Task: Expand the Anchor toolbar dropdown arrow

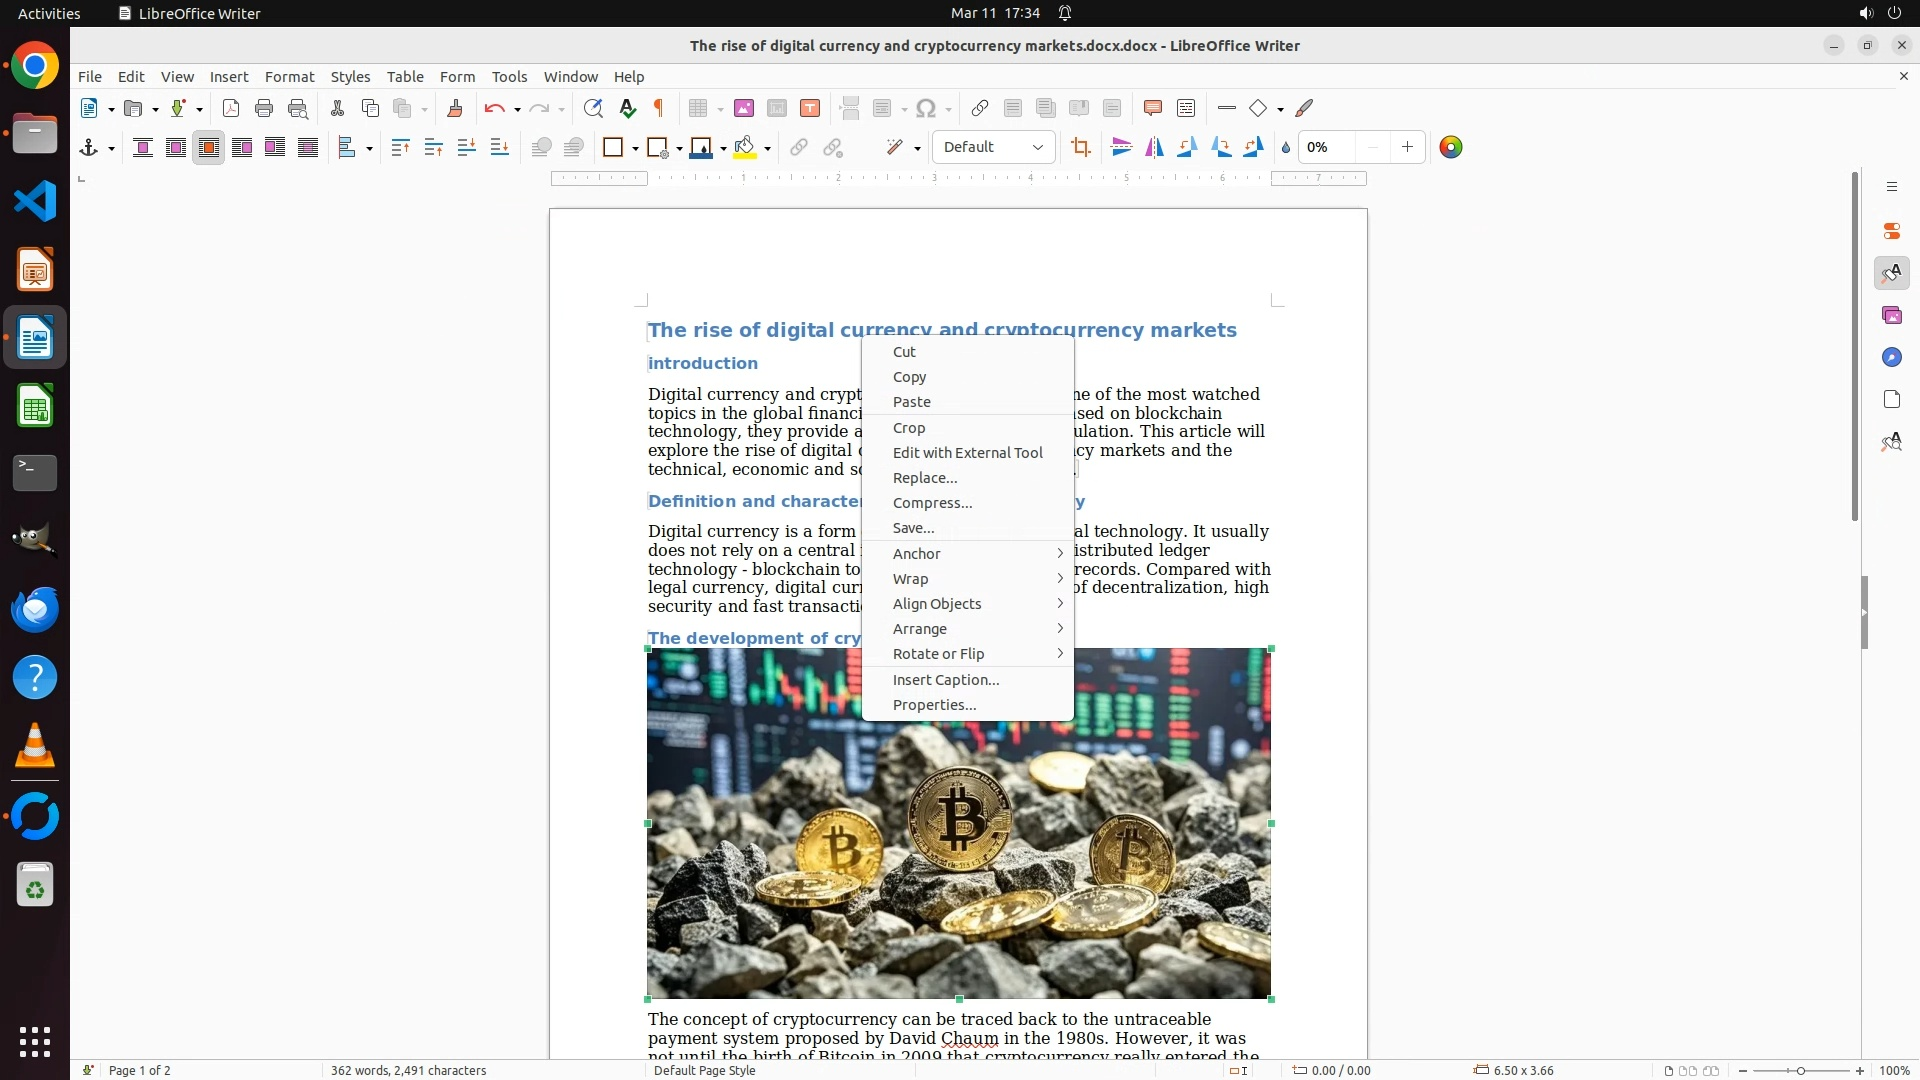Action: [x=111, y=149]
